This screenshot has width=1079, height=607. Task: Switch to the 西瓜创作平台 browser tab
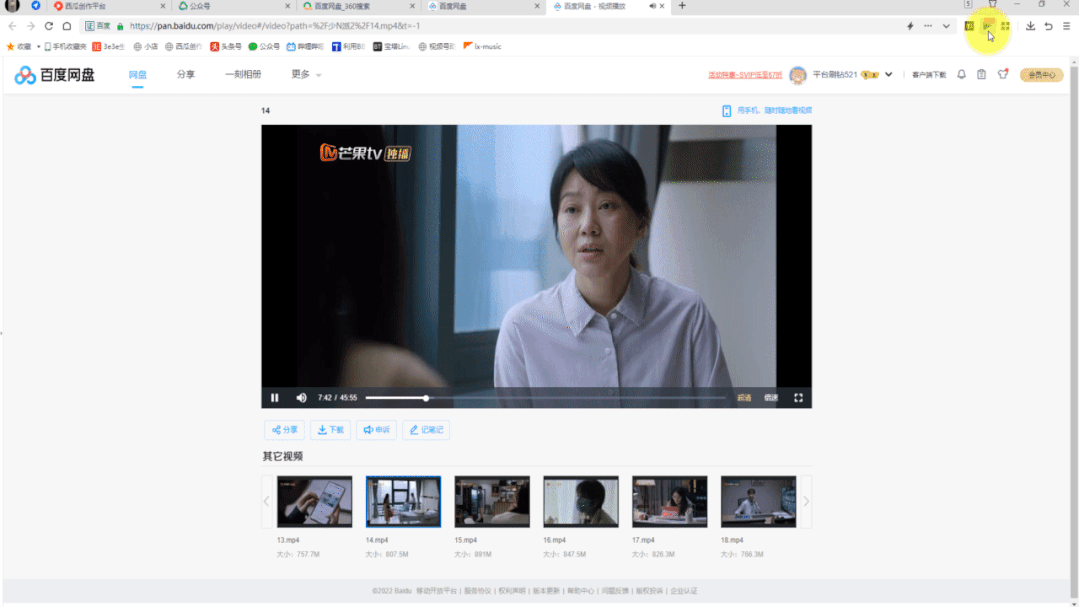pyautogui.click(x=109, y=6)
